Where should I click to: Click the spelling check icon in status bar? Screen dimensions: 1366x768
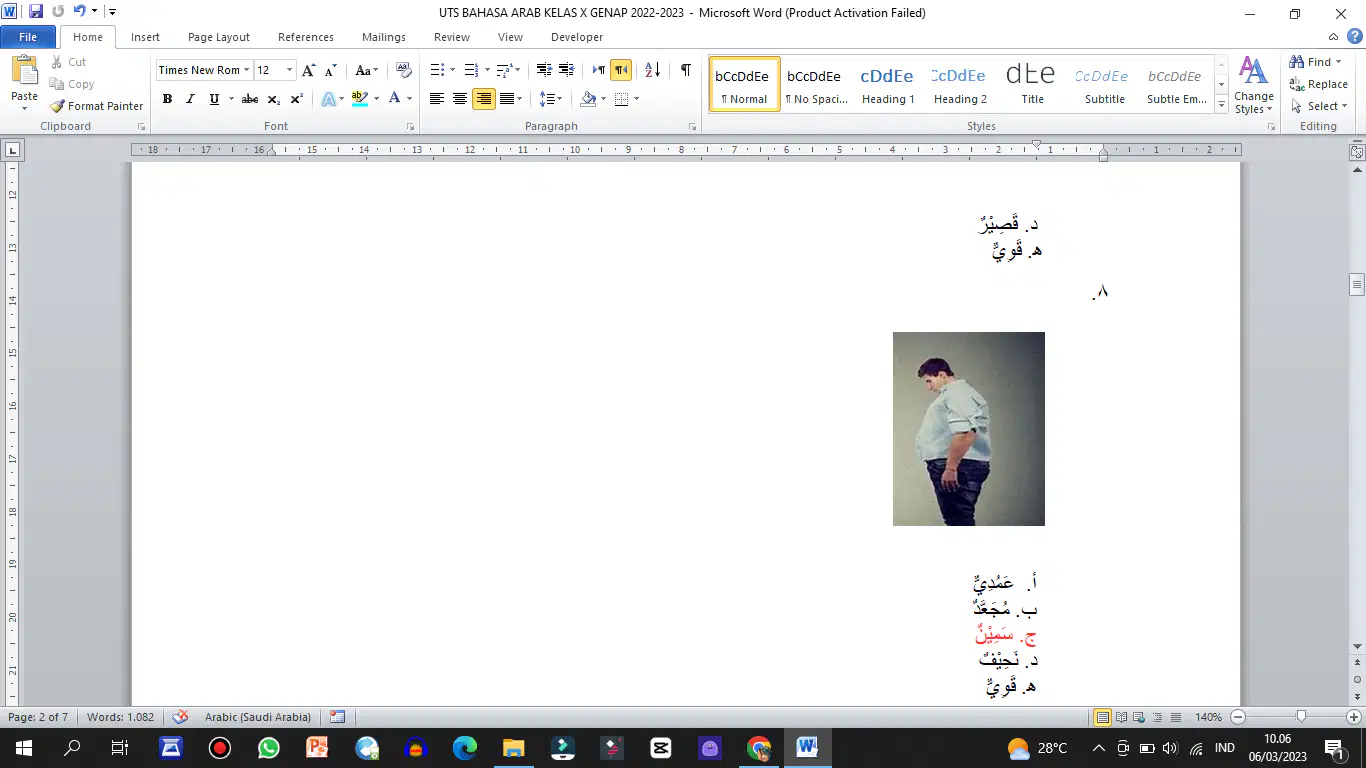pyautogui.click(x=181, y=717)
